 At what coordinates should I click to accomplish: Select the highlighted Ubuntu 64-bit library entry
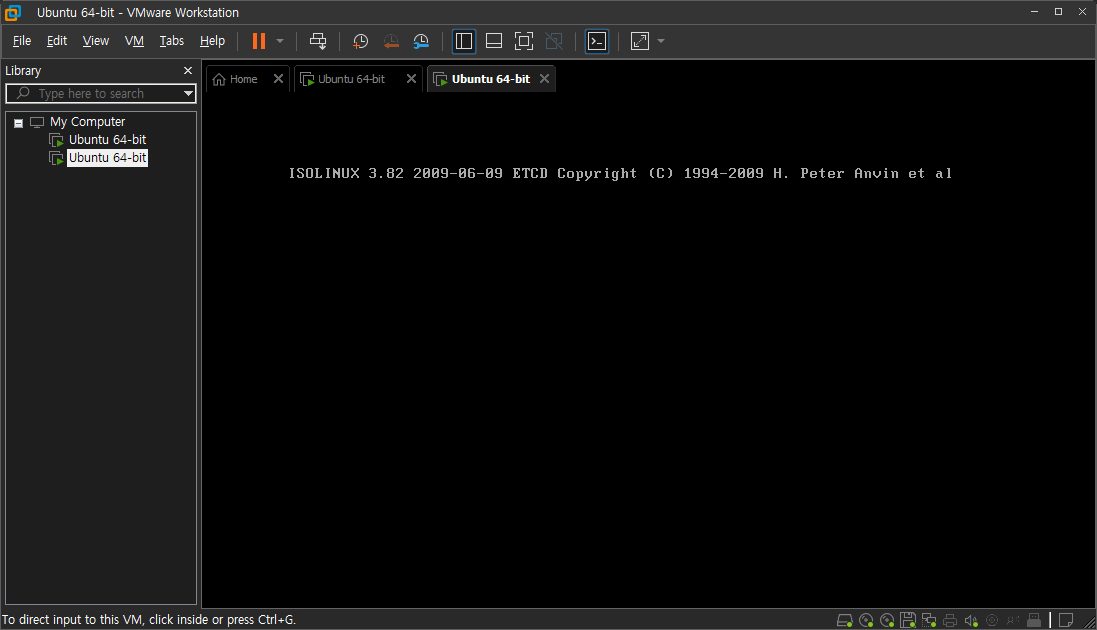(x=107, y=158)
